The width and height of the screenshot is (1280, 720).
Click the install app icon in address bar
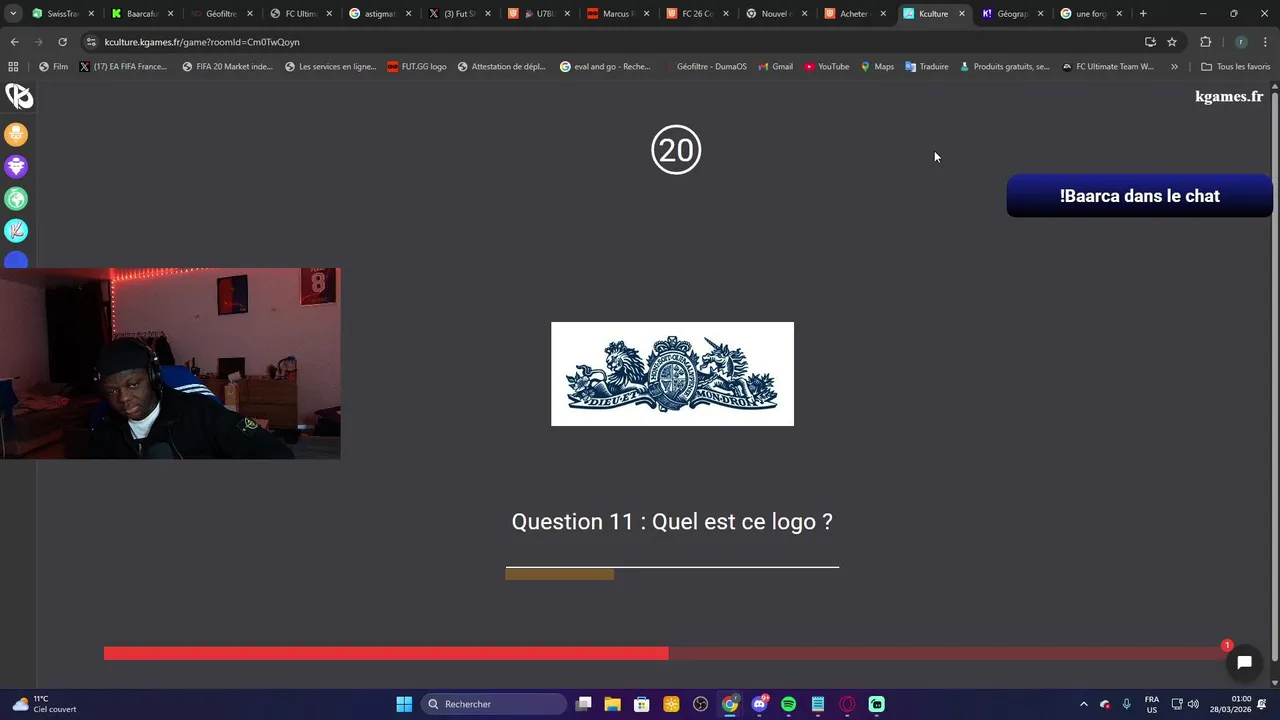(x=1150, y=42)
